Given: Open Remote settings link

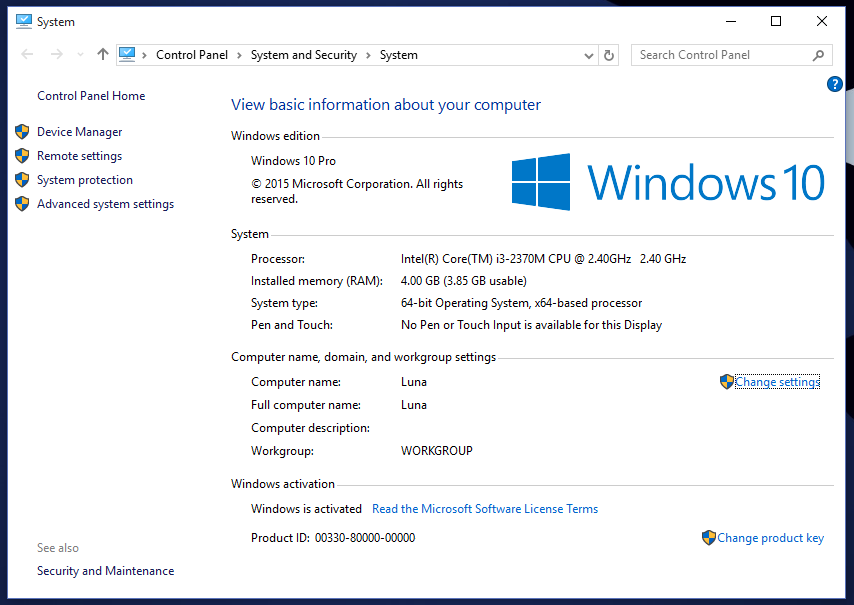Looking at the screenshot, I should click(x=80, y=156).
